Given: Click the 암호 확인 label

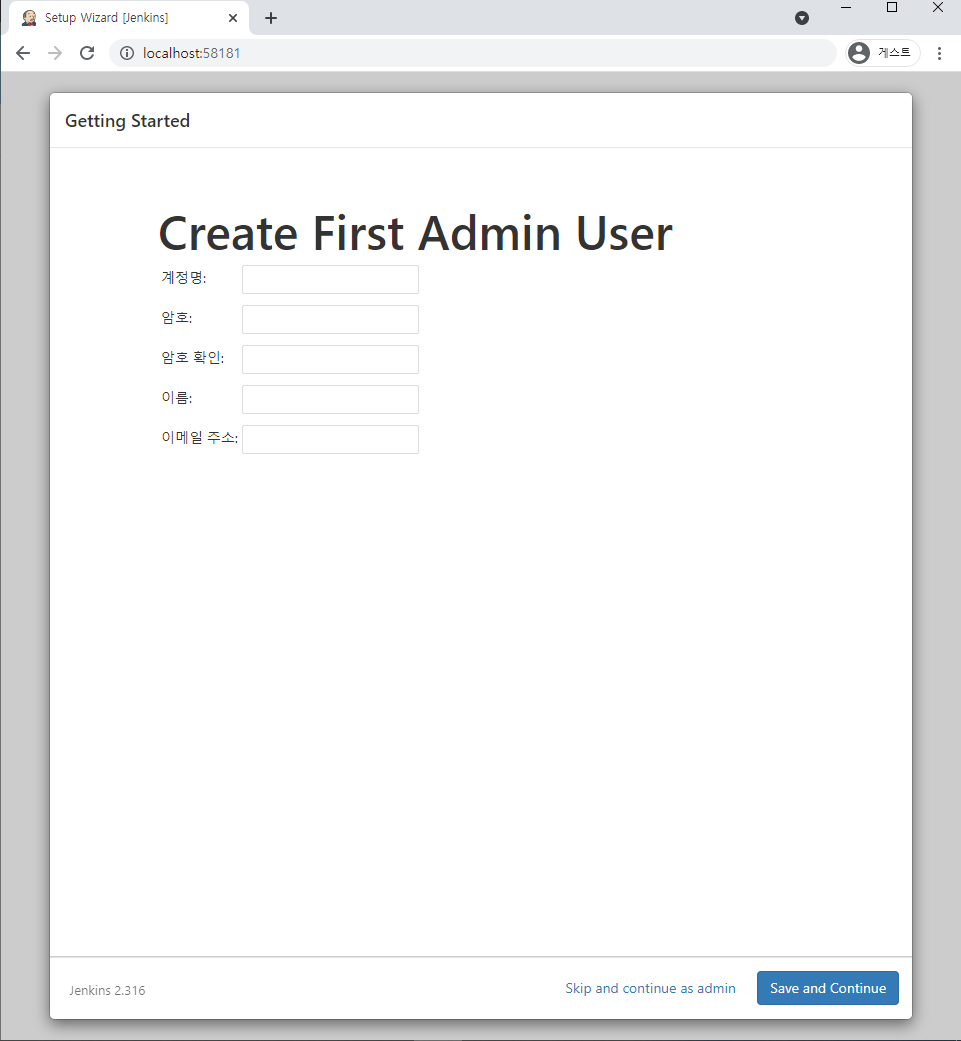Looking at the screenshot, I should point(192,357).
